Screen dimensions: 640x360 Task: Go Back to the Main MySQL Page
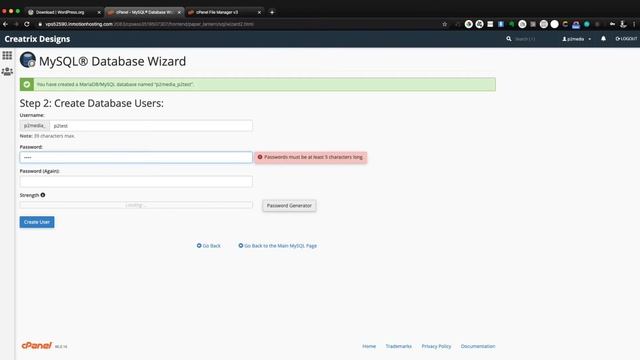pos(278,246)
